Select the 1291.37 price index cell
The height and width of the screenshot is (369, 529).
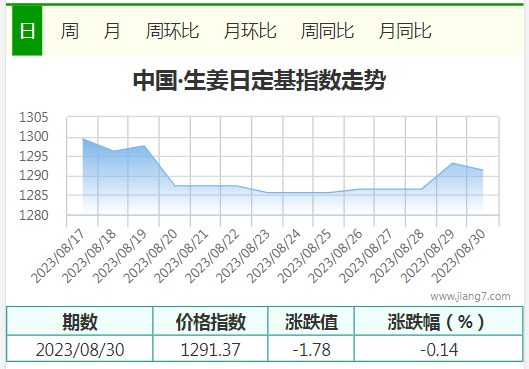pos(210,349)
